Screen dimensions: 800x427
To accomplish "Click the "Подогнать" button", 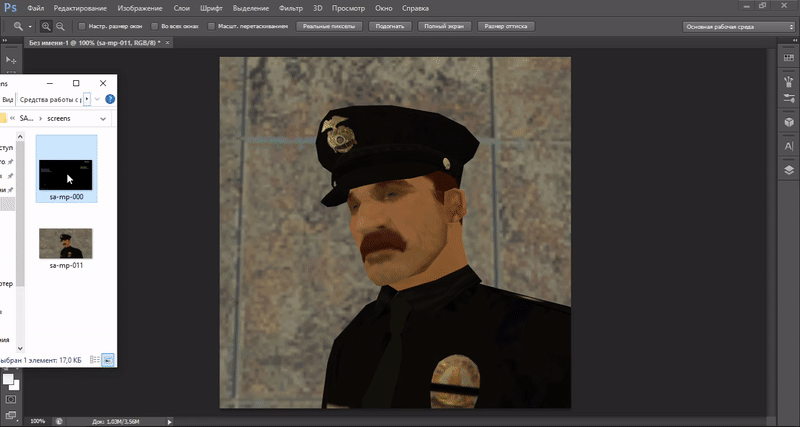I will pos(390,26).
